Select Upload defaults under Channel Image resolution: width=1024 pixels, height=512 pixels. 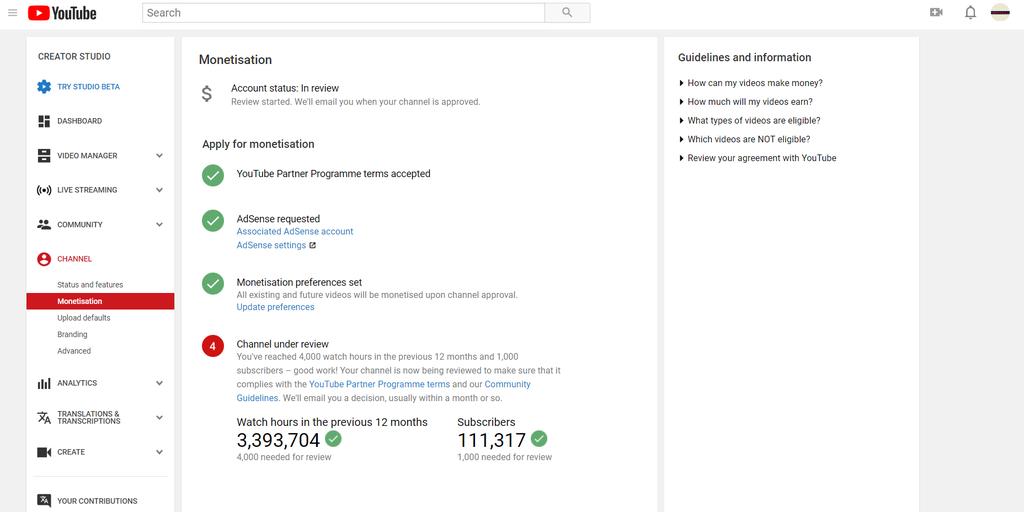(84, 318)
